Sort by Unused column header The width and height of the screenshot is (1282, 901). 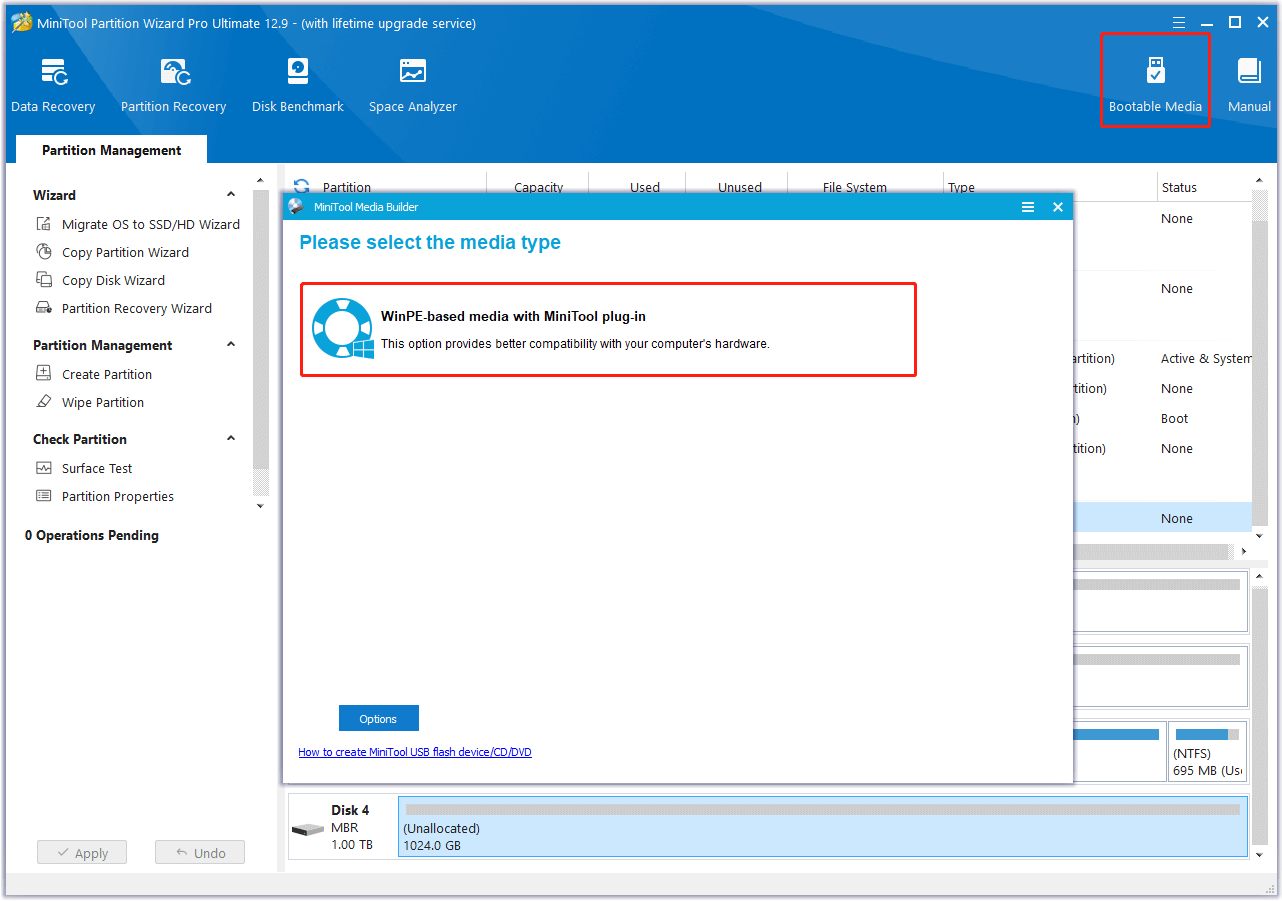point(740,187)
